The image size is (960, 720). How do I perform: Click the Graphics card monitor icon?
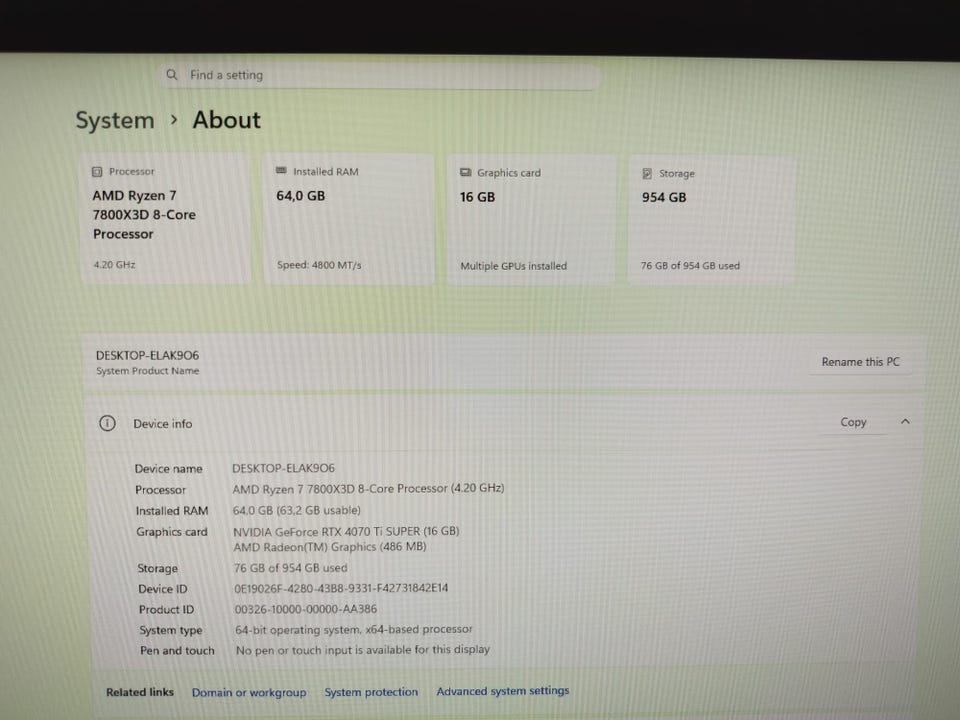pyautogui.click(x=465, y=172)
